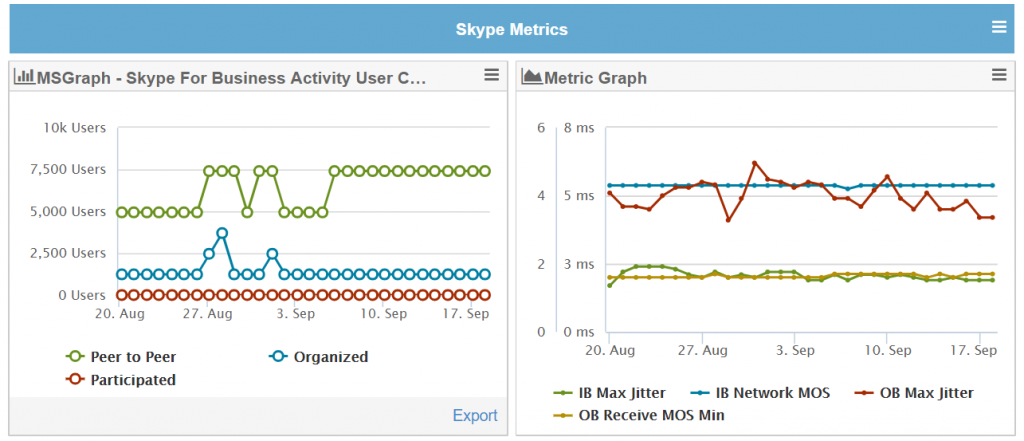
Task: Open the Metric Graph widget hamburger menu
Action: [999, 75]
